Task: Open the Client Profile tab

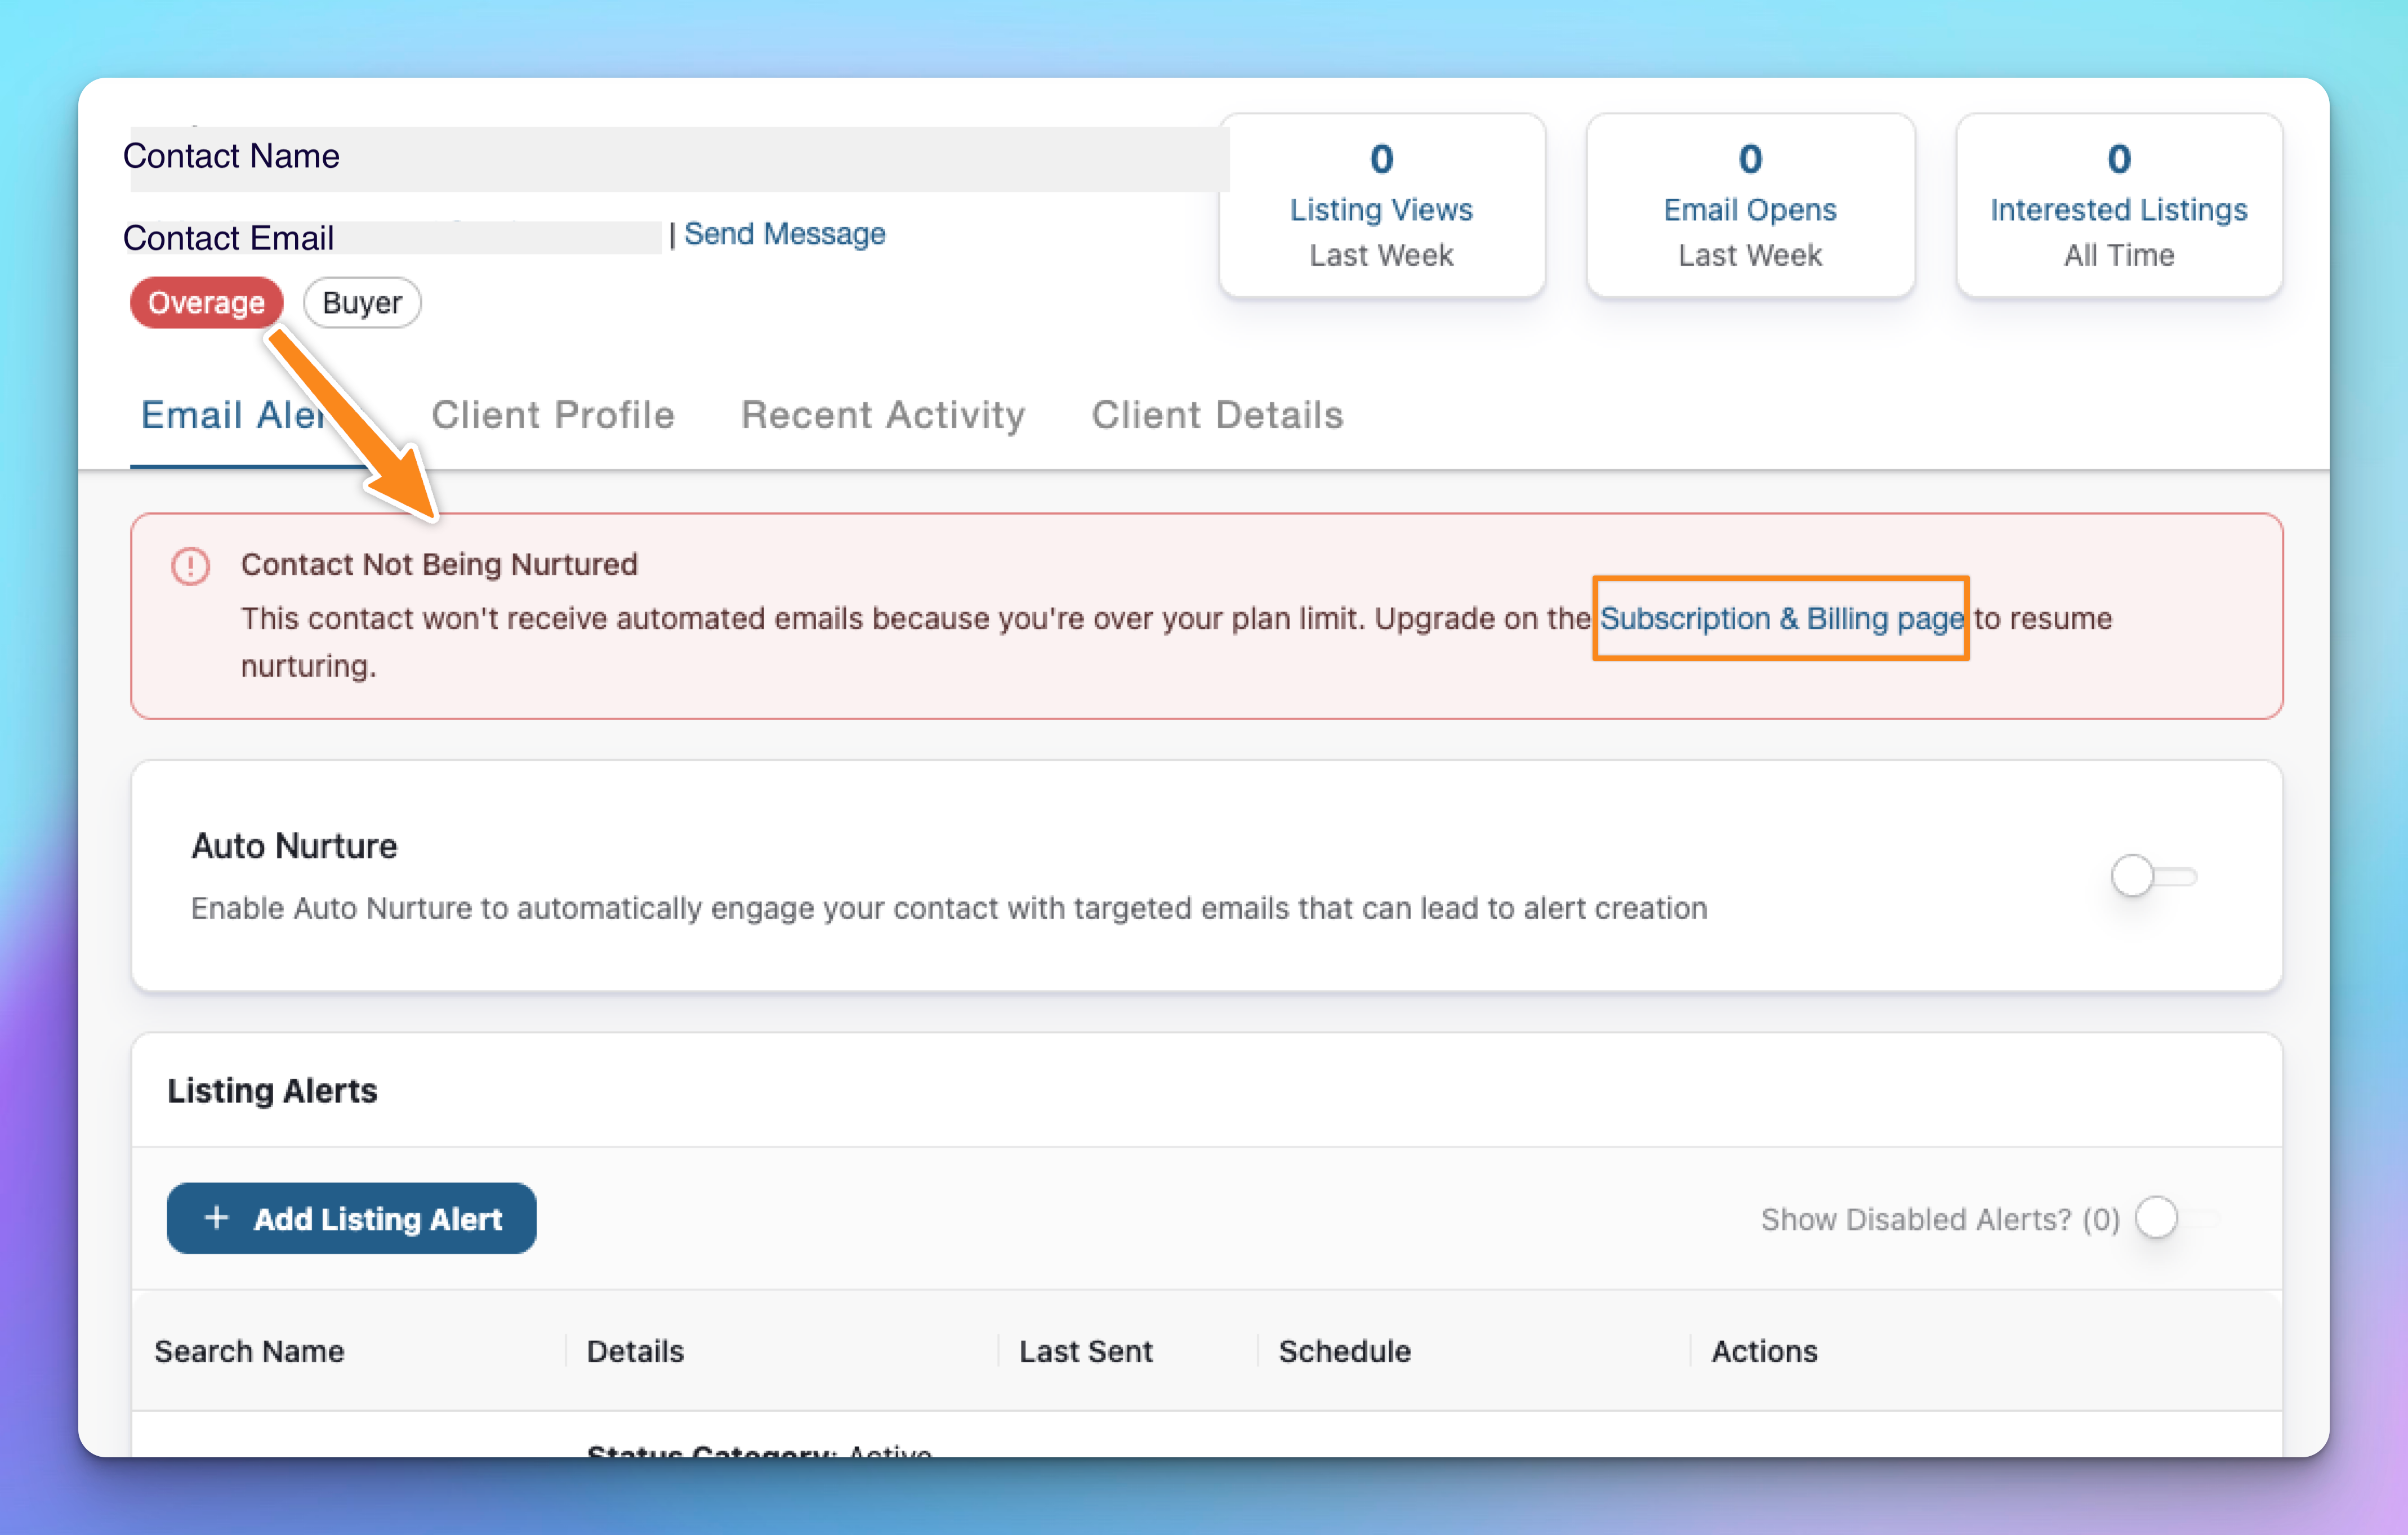Action: [553, 415]
